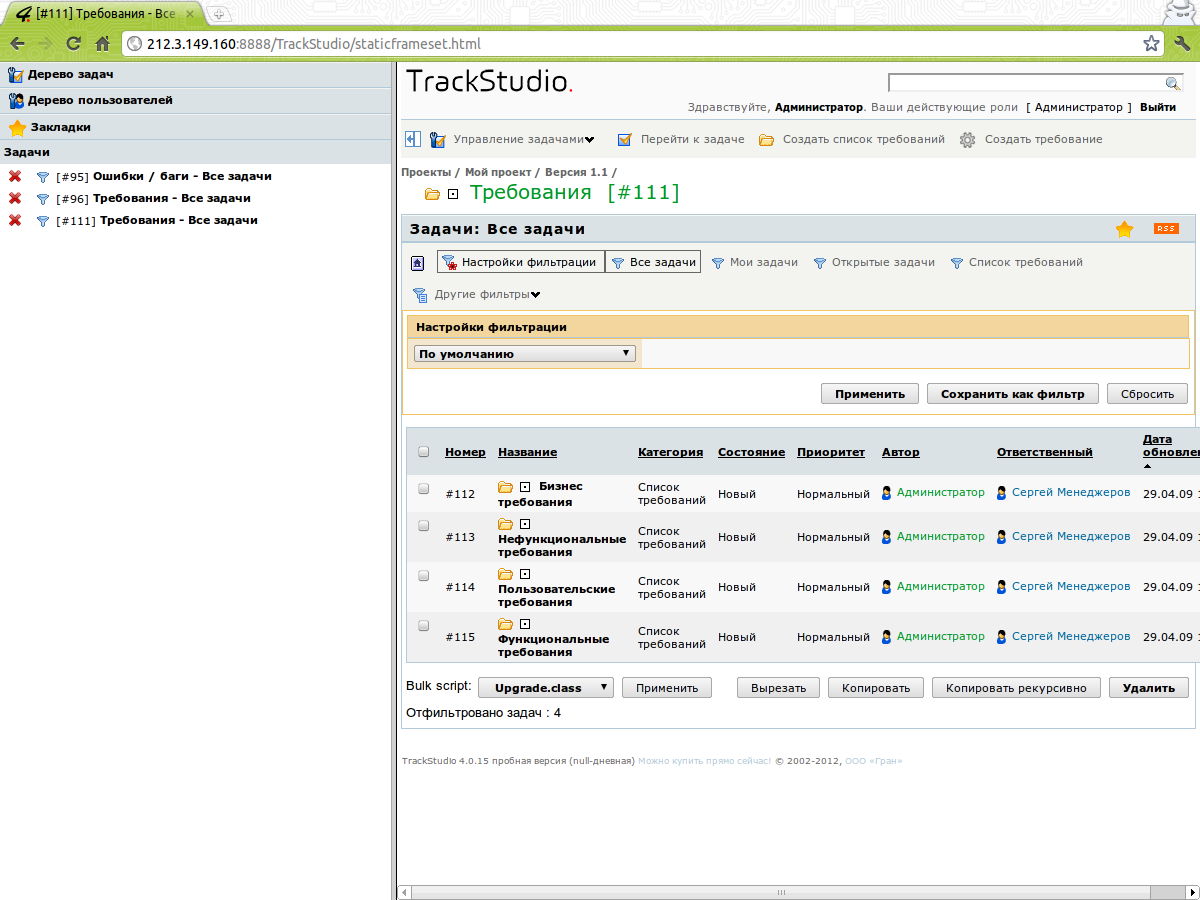Expand subtasks of Функциональные требования

pyautogui.click(x=525, y=624)
